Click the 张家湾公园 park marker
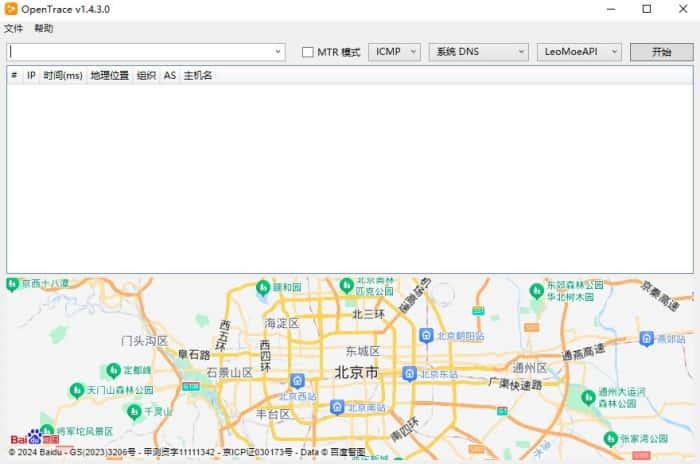700x464 pixels. (x=610, y=438)
